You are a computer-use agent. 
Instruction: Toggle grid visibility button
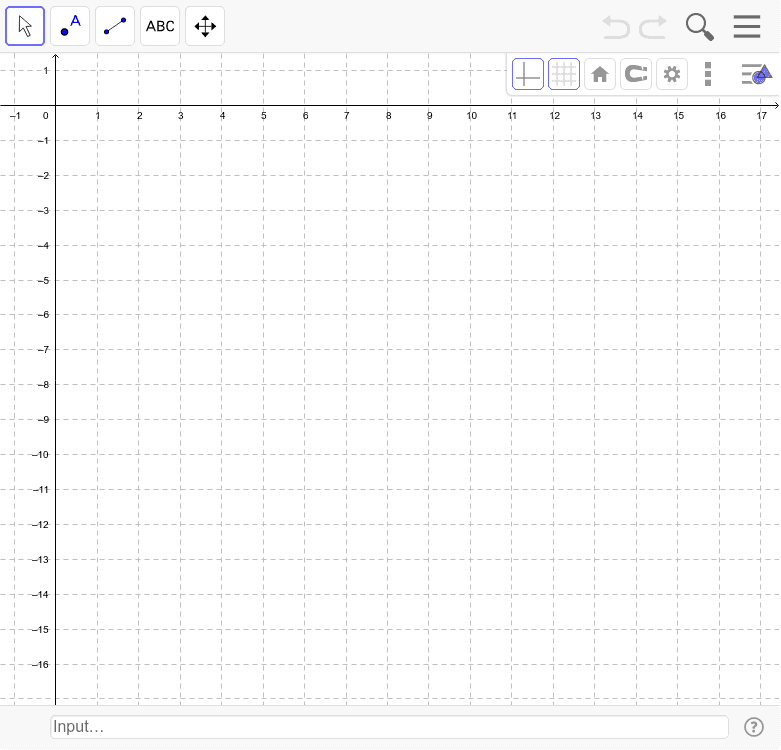coord(564,74)
